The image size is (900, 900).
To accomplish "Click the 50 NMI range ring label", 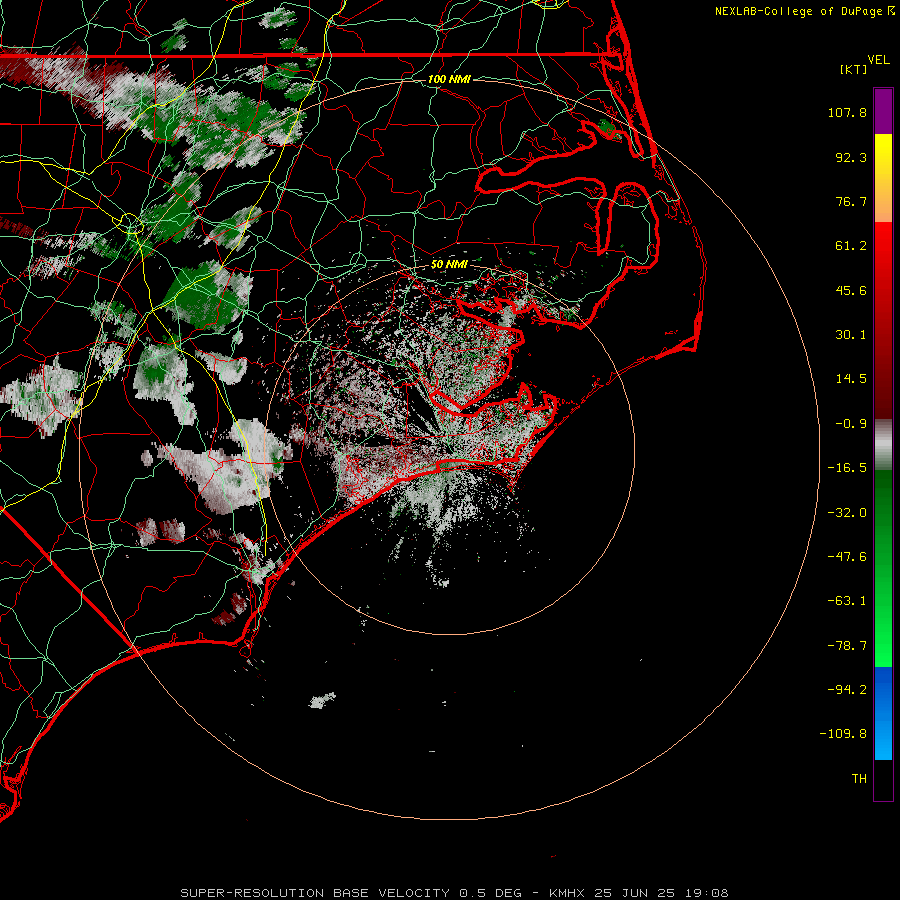I will (x=449, y=264).
